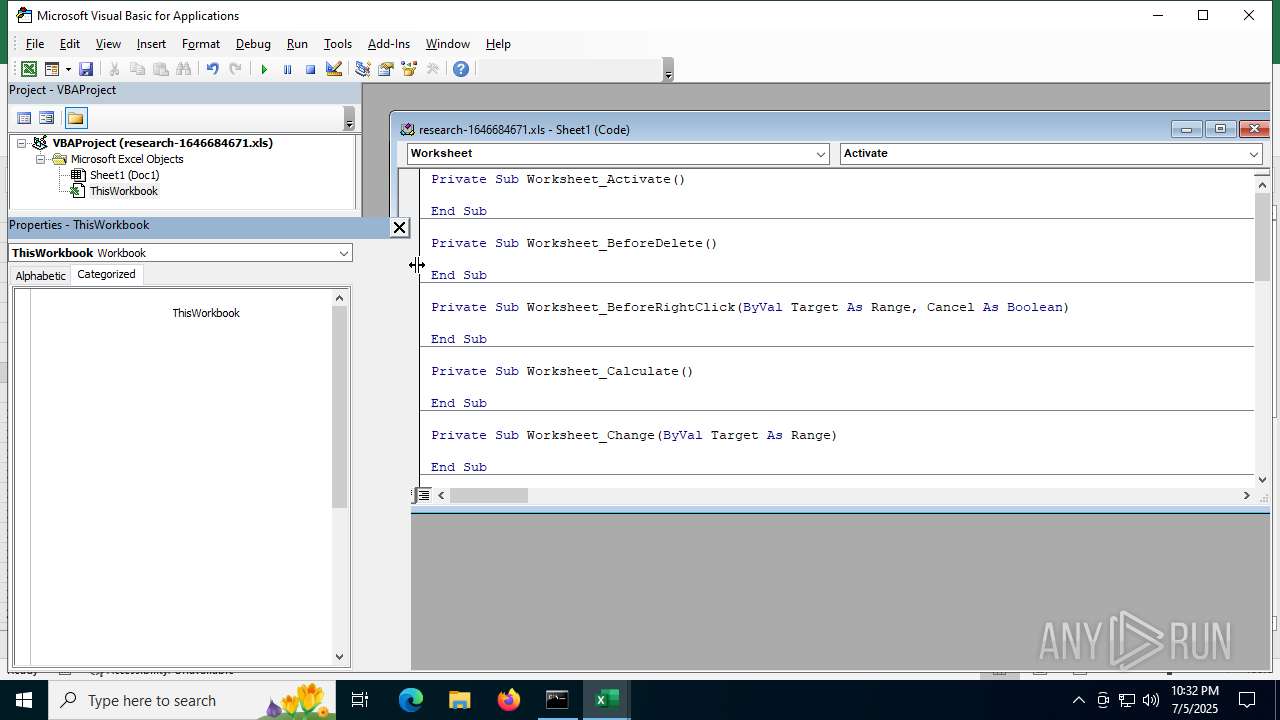Open the Window menu
Image resolution: width=1280 pixels, height=720 pixels.
click(x=448, y=44)
